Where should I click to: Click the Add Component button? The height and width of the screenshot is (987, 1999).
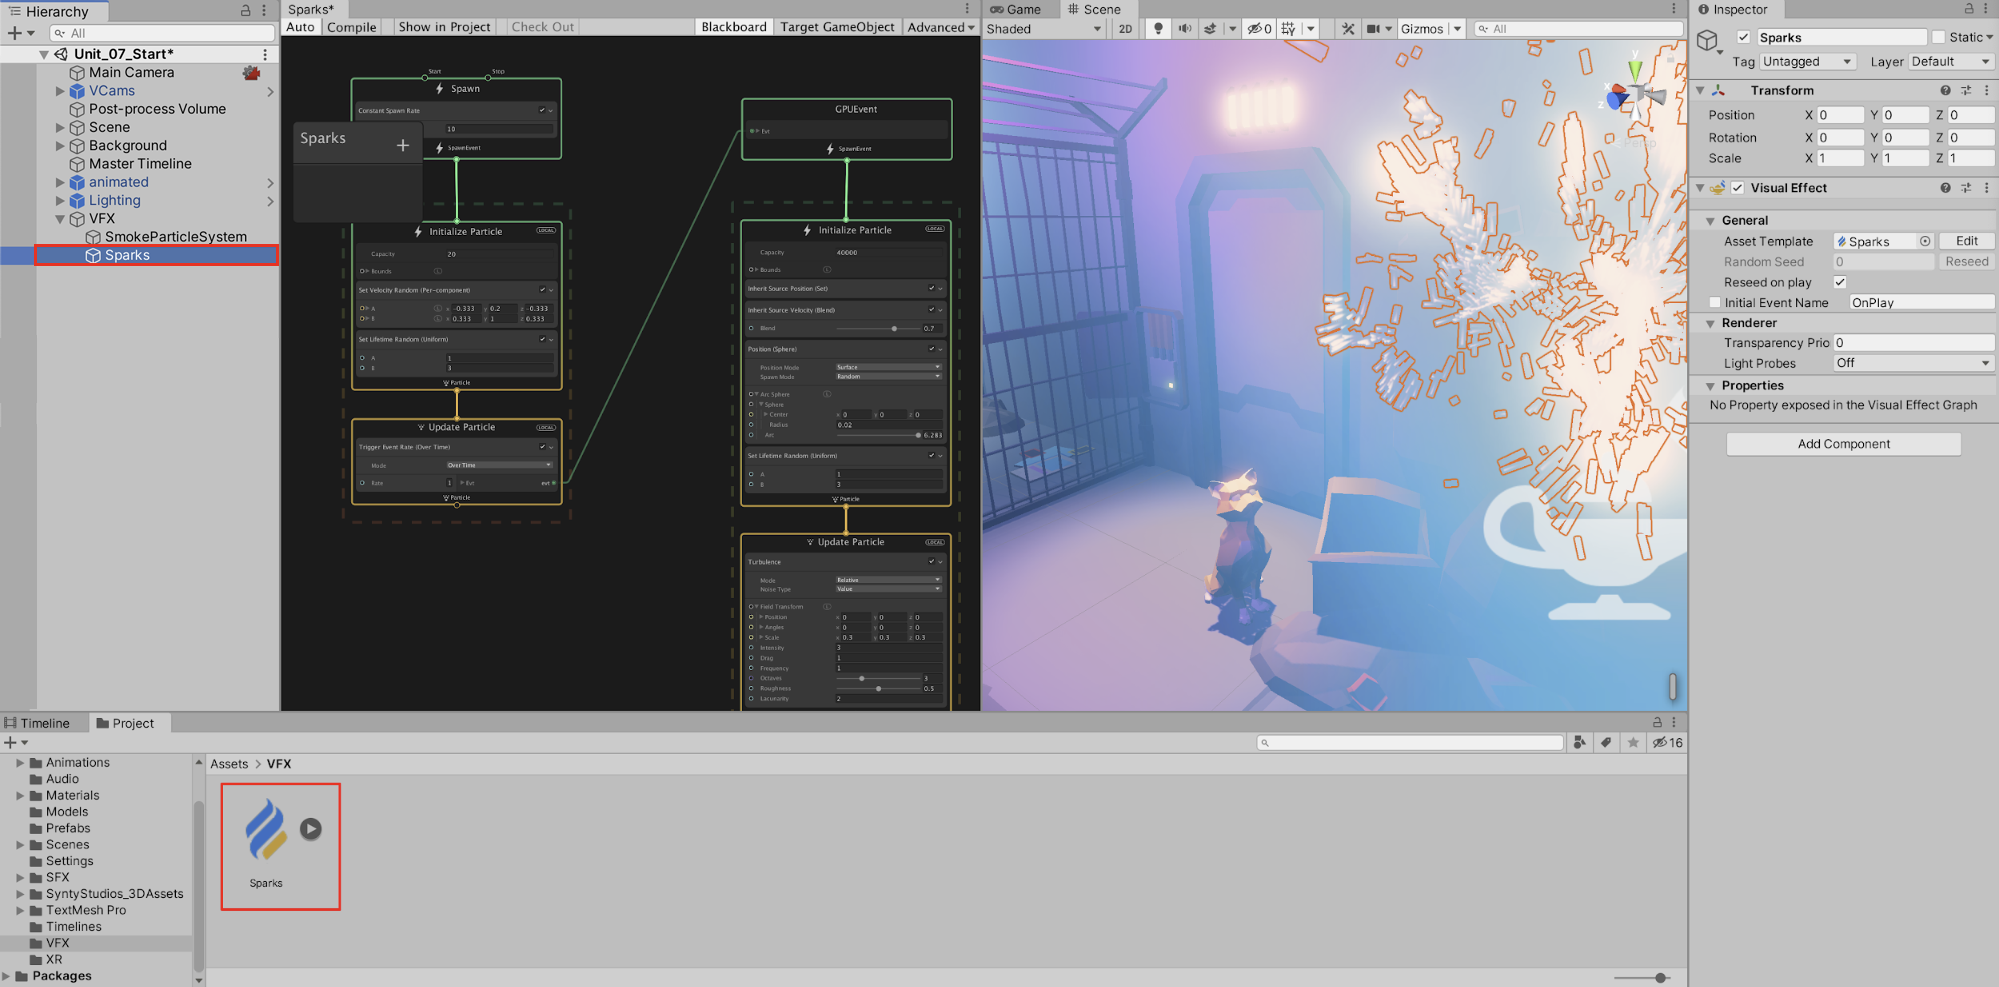[1843, 444]
